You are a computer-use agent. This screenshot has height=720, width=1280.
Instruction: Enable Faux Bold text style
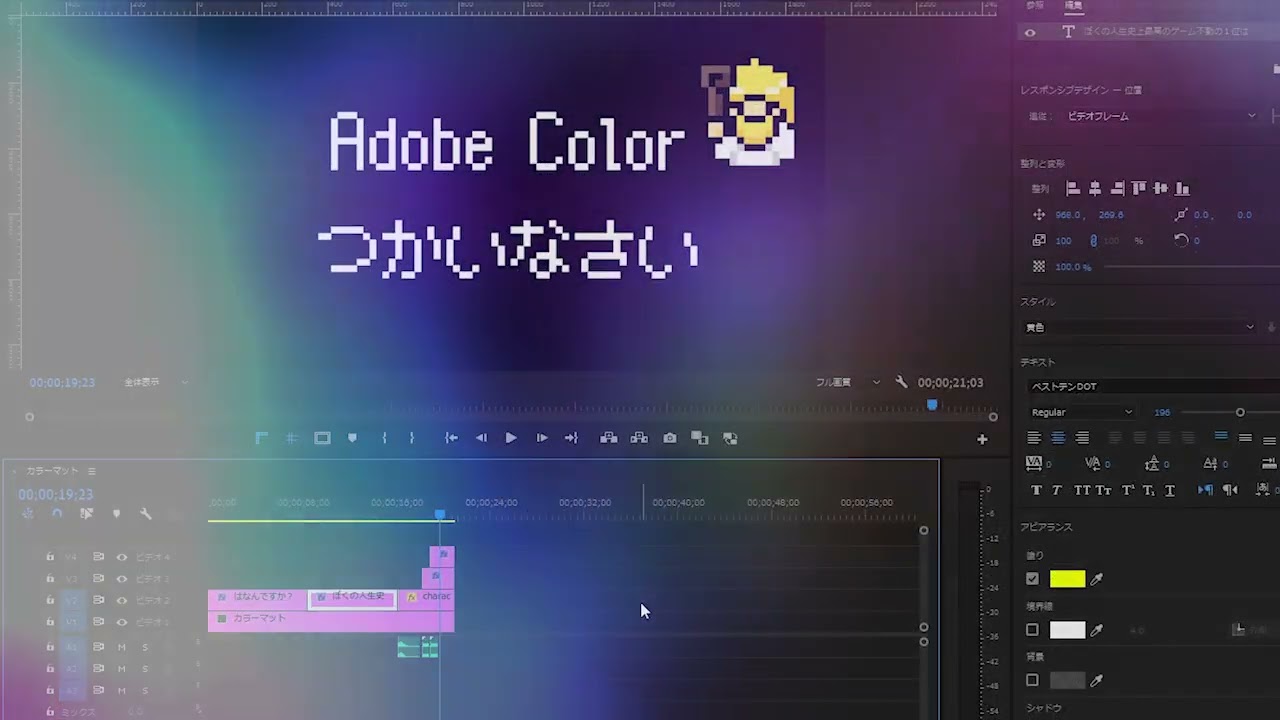[x=1036, y=490]
